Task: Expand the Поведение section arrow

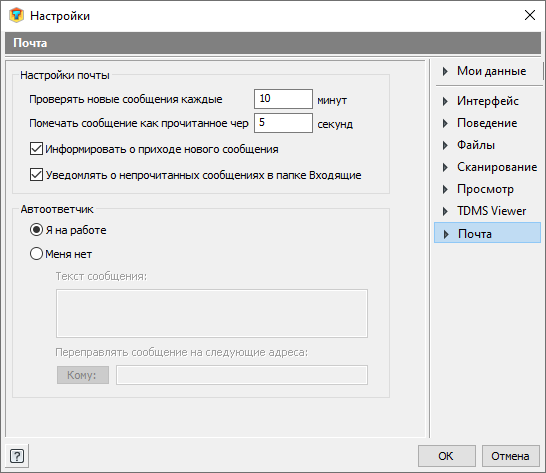Action: (445, 123)
